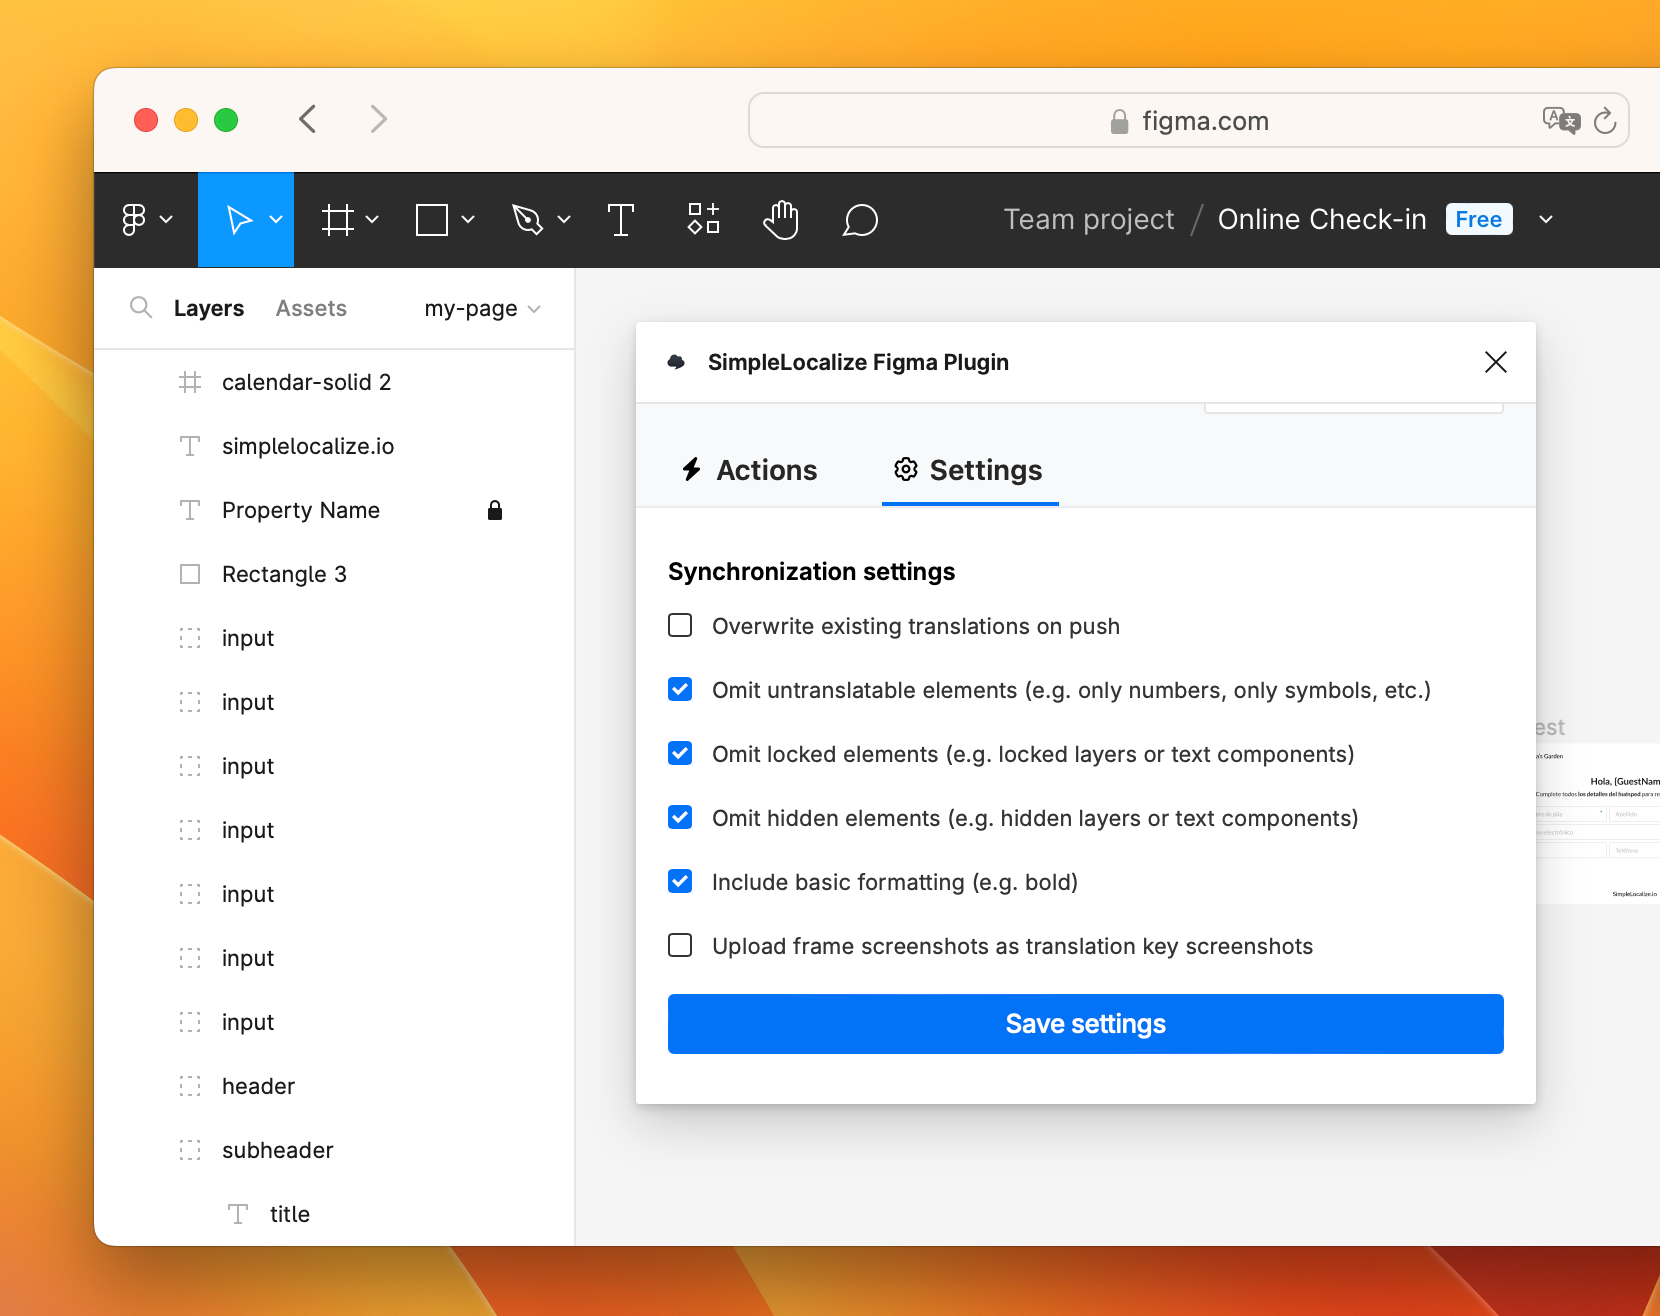Open the Pen tools dropdown chevron

pyautogui.click(x=564, y=220)
